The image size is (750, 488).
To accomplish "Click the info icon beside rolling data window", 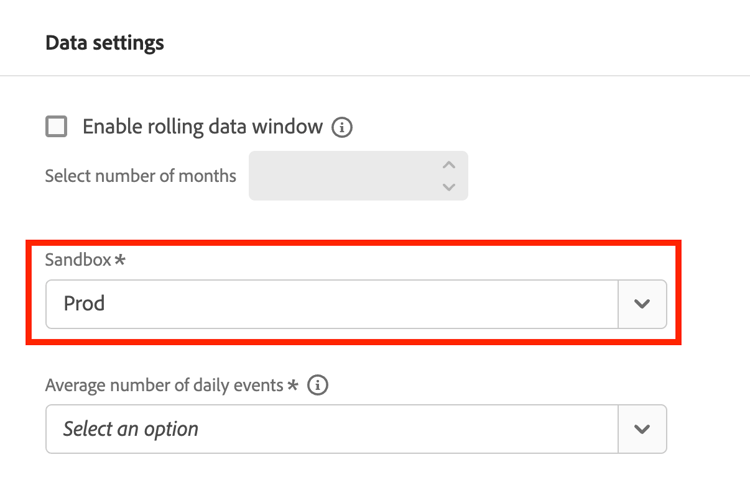I will click(342, 128).
